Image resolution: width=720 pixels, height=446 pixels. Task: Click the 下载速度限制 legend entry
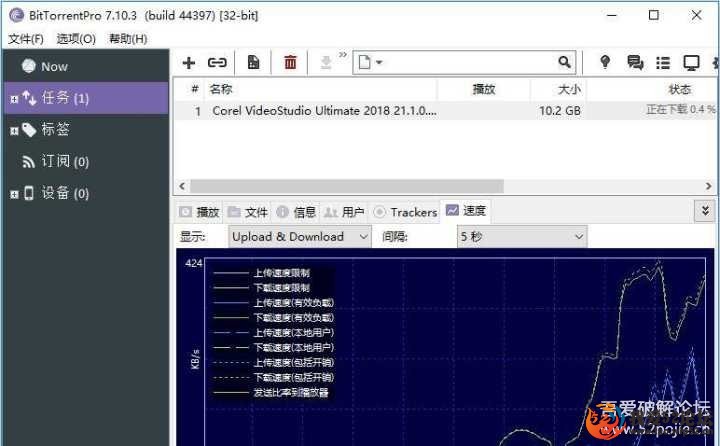click(x=282, y=288)
